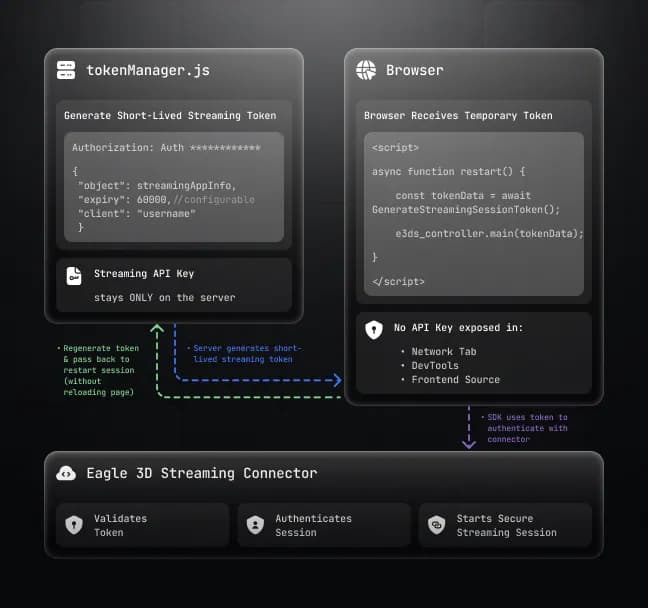This screenshot has height=608, width=648.
Task: Click the globe icon beside Browser
Action: pos(366,70)
